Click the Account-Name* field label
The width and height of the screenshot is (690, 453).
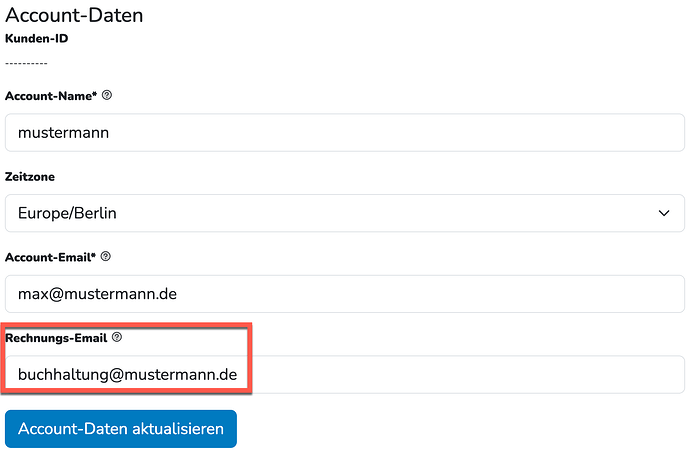[51, 96]
